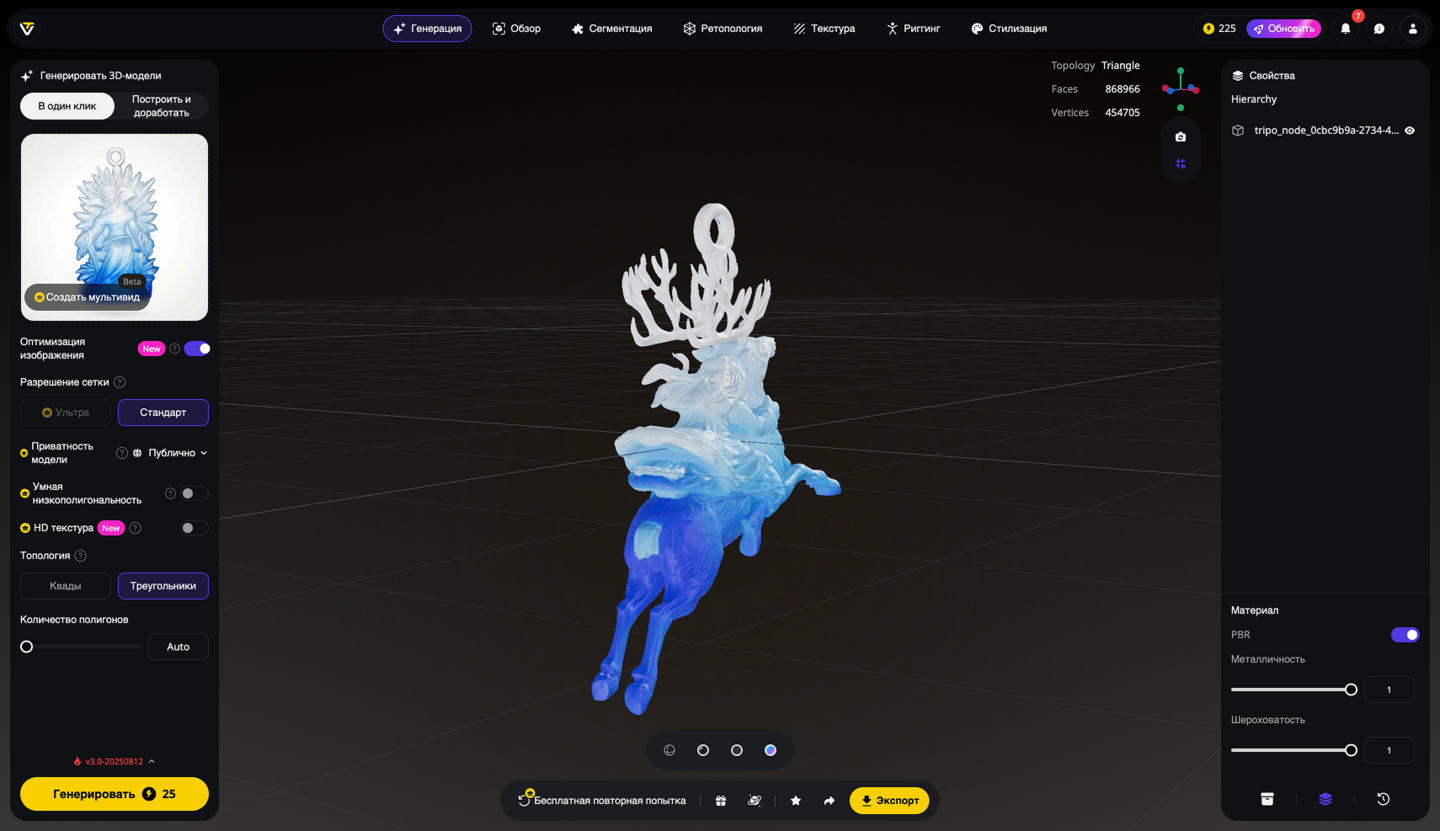Image resolution: width=1440 pixels, height=831 pixels.
Task: Click the 225 credits balance
Action: point(1219,29)
